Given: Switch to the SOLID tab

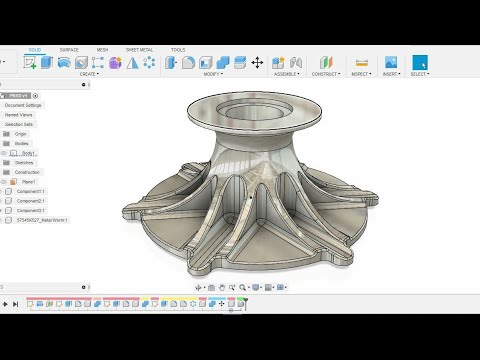Looking at the screenshot, I should point(35,50).
